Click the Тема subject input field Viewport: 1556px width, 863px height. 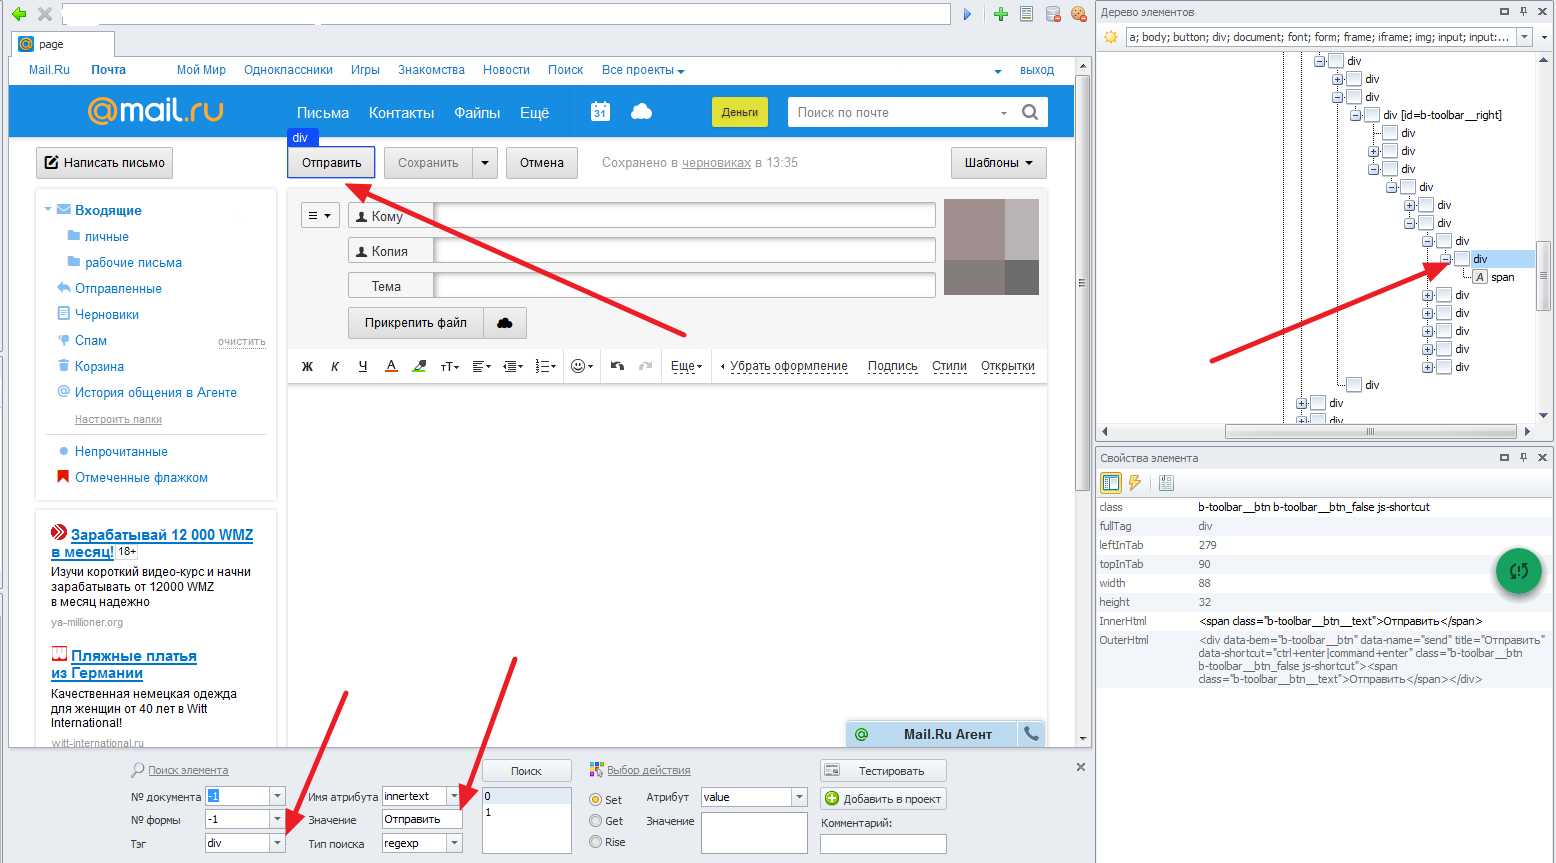[x=685, y=286]
